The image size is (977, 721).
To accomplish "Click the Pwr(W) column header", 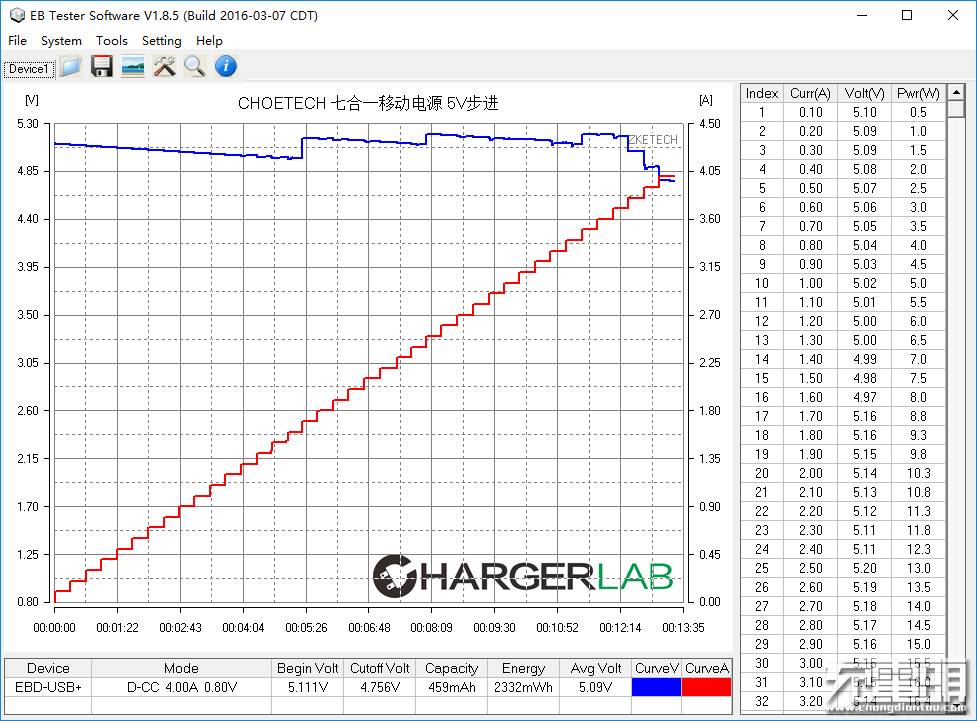I will pos(918,93).
